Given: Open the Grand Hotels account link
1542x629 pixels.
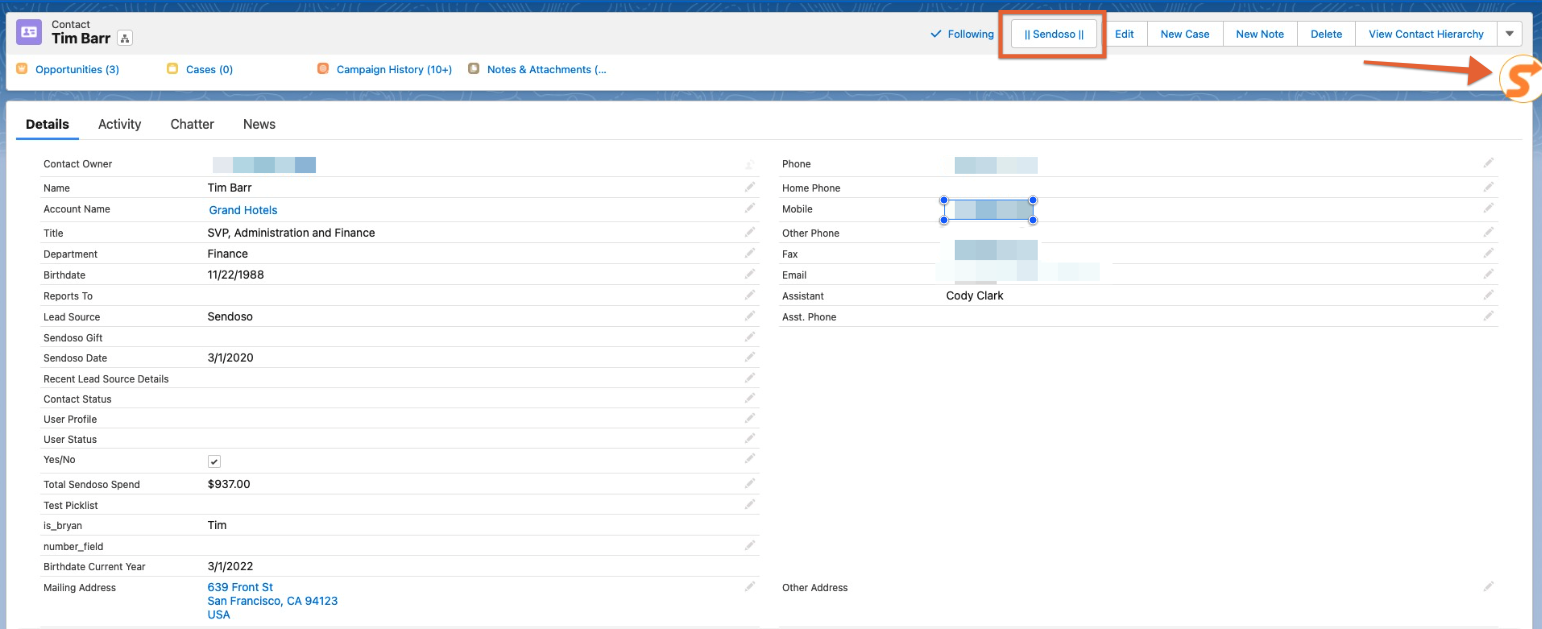Looking at the screenshot, I should (x=243, y=210).
